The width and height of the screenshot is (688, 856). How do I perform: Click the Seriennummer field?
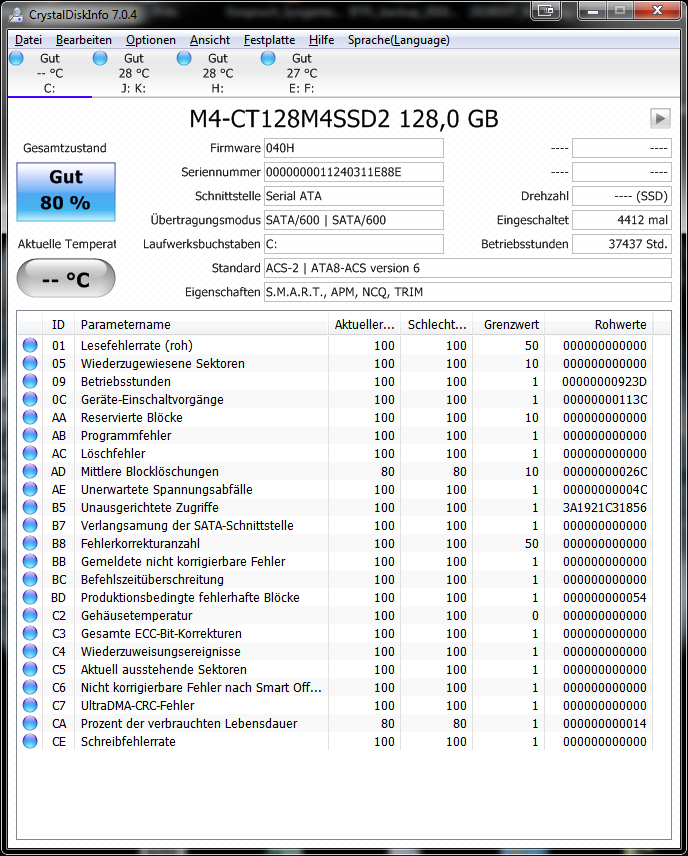[354, 172]
